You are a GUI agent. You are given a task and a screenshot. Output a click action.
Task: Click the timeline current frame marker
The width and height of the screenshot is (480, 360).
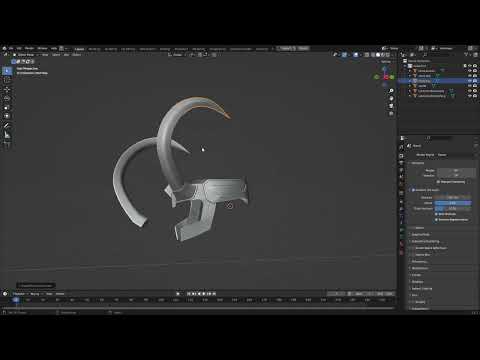pyautogui.click(x=16, y=300)
